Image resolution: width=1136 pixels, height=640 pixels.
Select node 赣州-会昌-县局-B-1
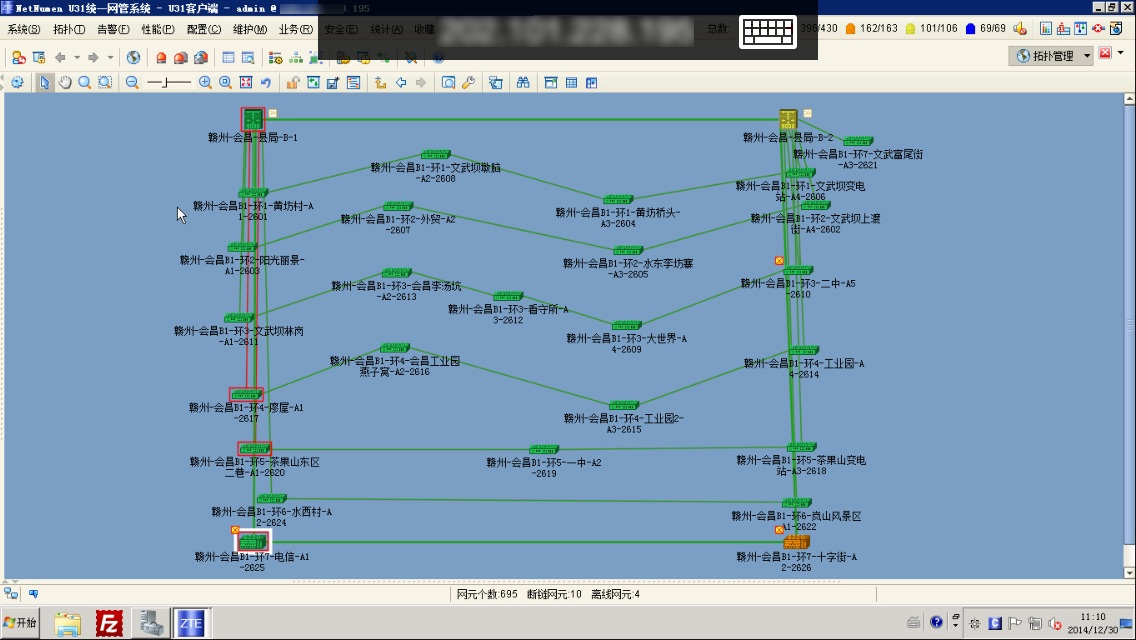[x=253, y=119]
